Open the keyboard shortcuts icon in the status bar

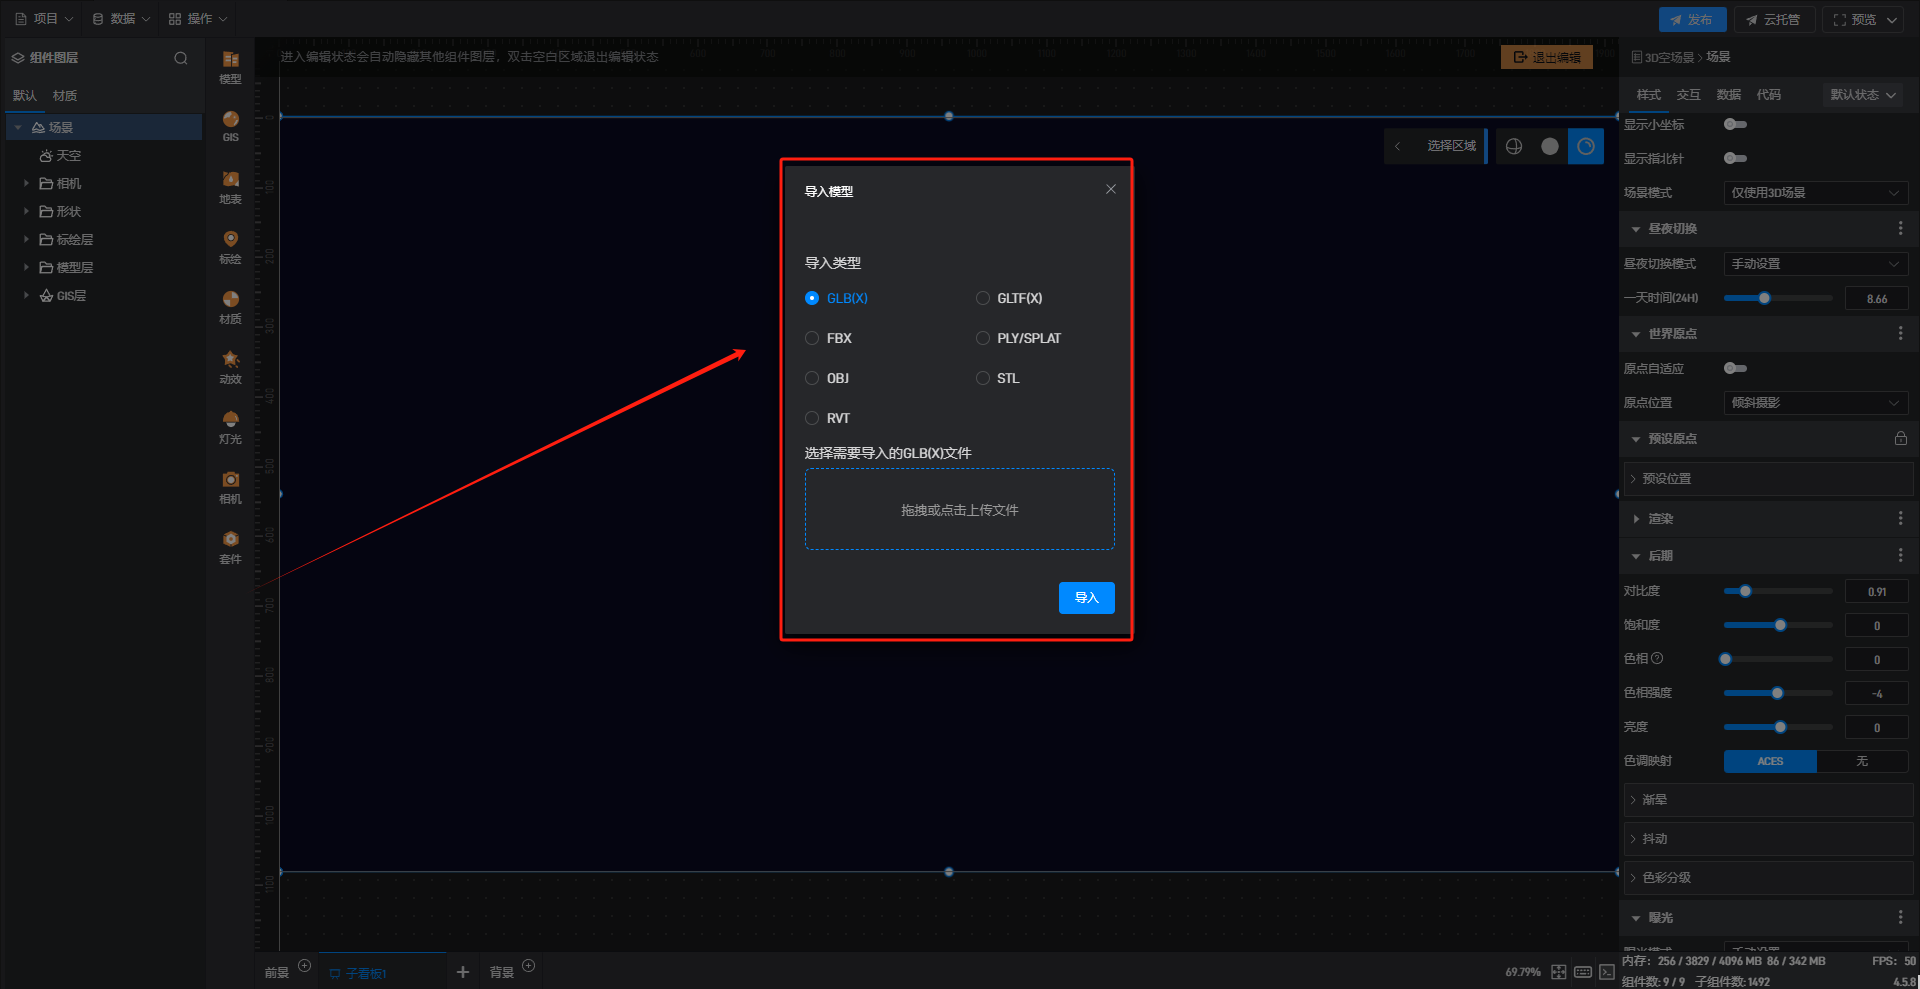1583,972
